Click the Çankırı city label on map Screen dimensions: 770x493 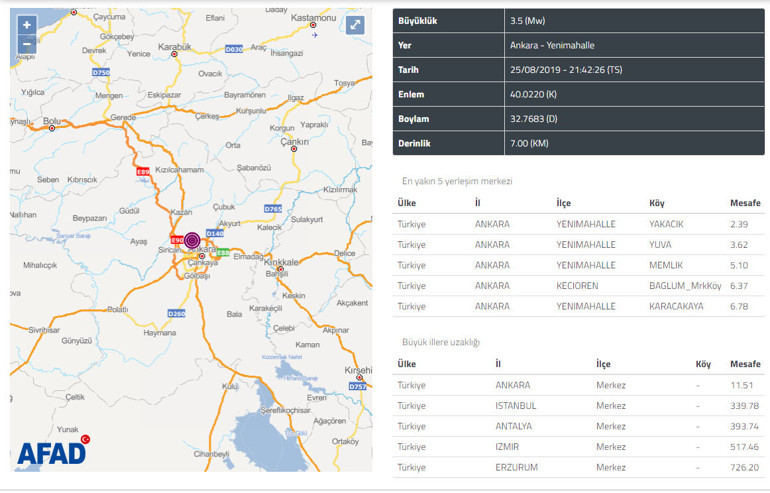[x=295, y=143]
